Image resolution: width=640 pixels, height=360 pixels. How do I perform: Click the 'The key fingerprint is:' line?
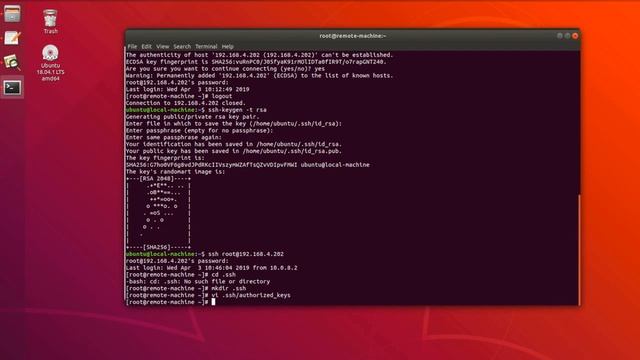(165, 158)
